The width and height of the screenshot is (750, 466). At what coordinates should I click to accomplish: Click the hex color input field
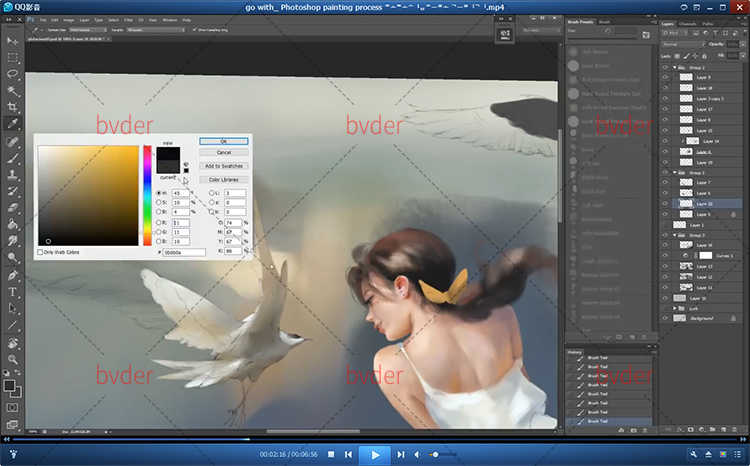185,252
